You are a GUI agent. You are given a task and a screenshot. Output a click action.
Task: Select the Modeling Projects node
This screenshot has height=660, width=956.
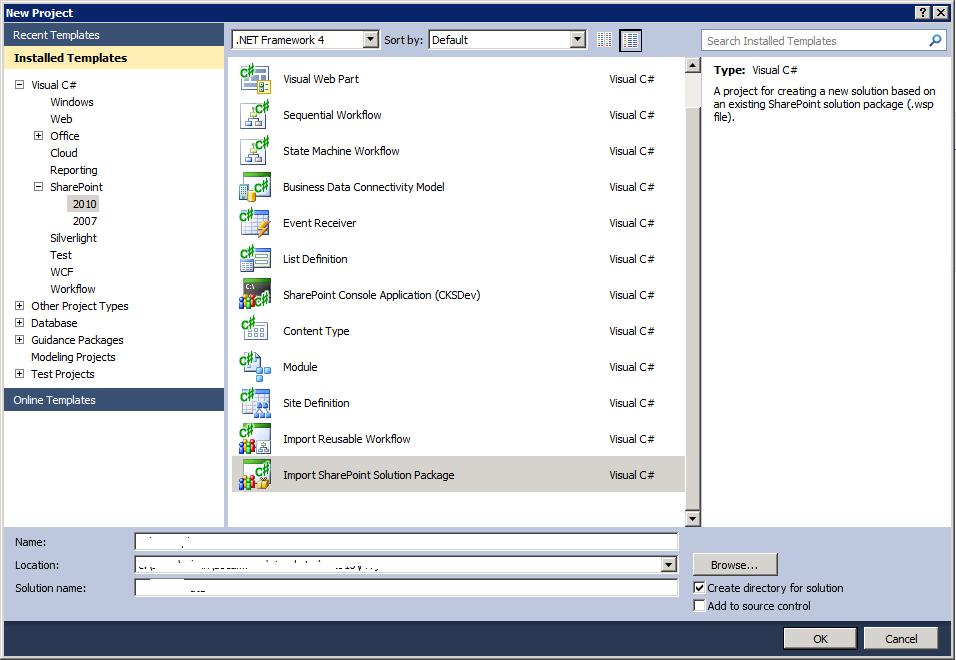(x=73, y=357)
